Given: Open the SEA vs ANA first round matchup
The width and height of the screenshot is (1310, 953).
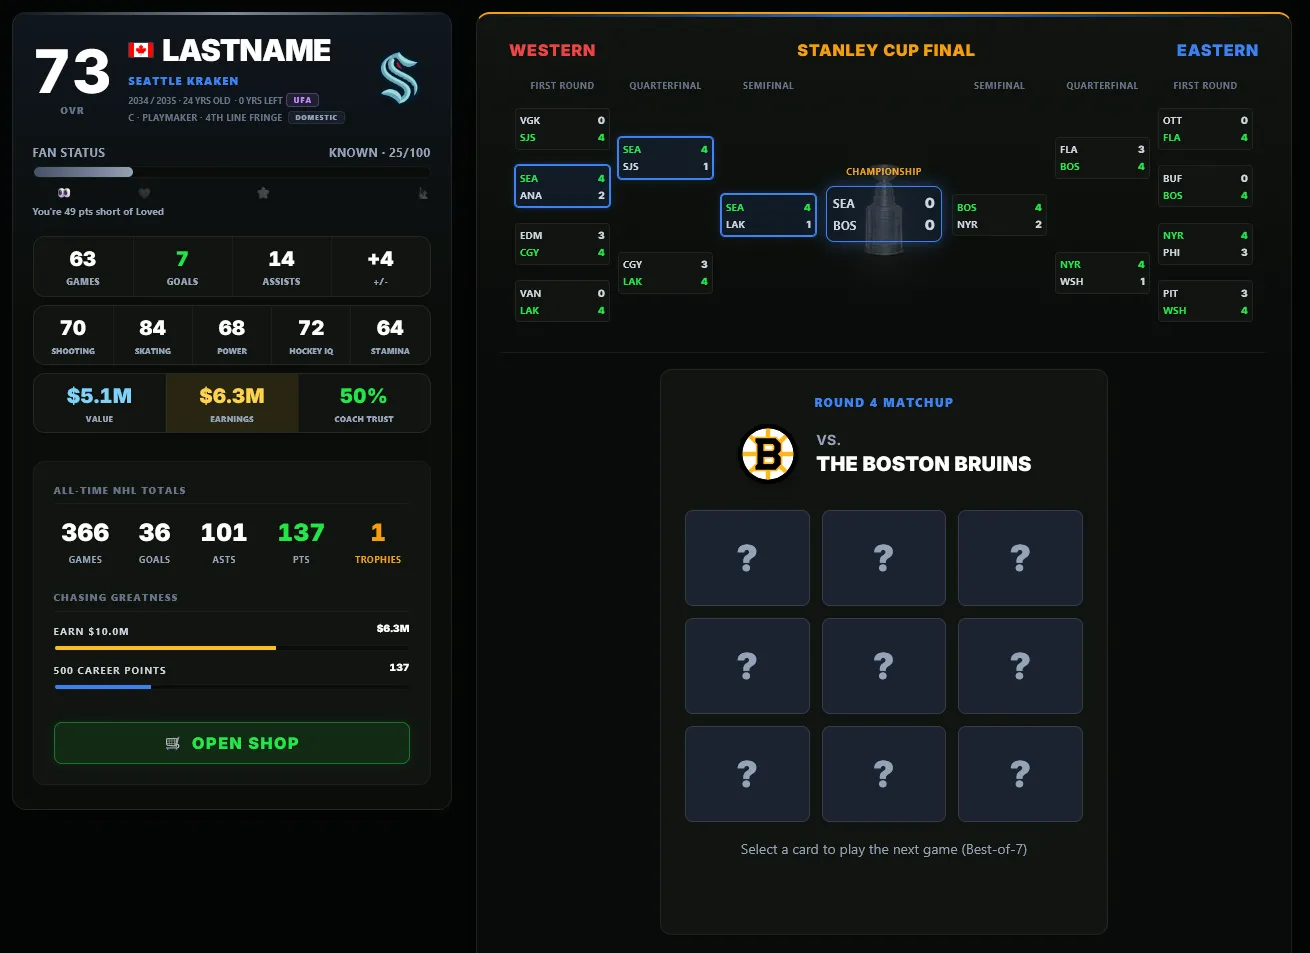Looking at the screenshot, I should (562, 187).
